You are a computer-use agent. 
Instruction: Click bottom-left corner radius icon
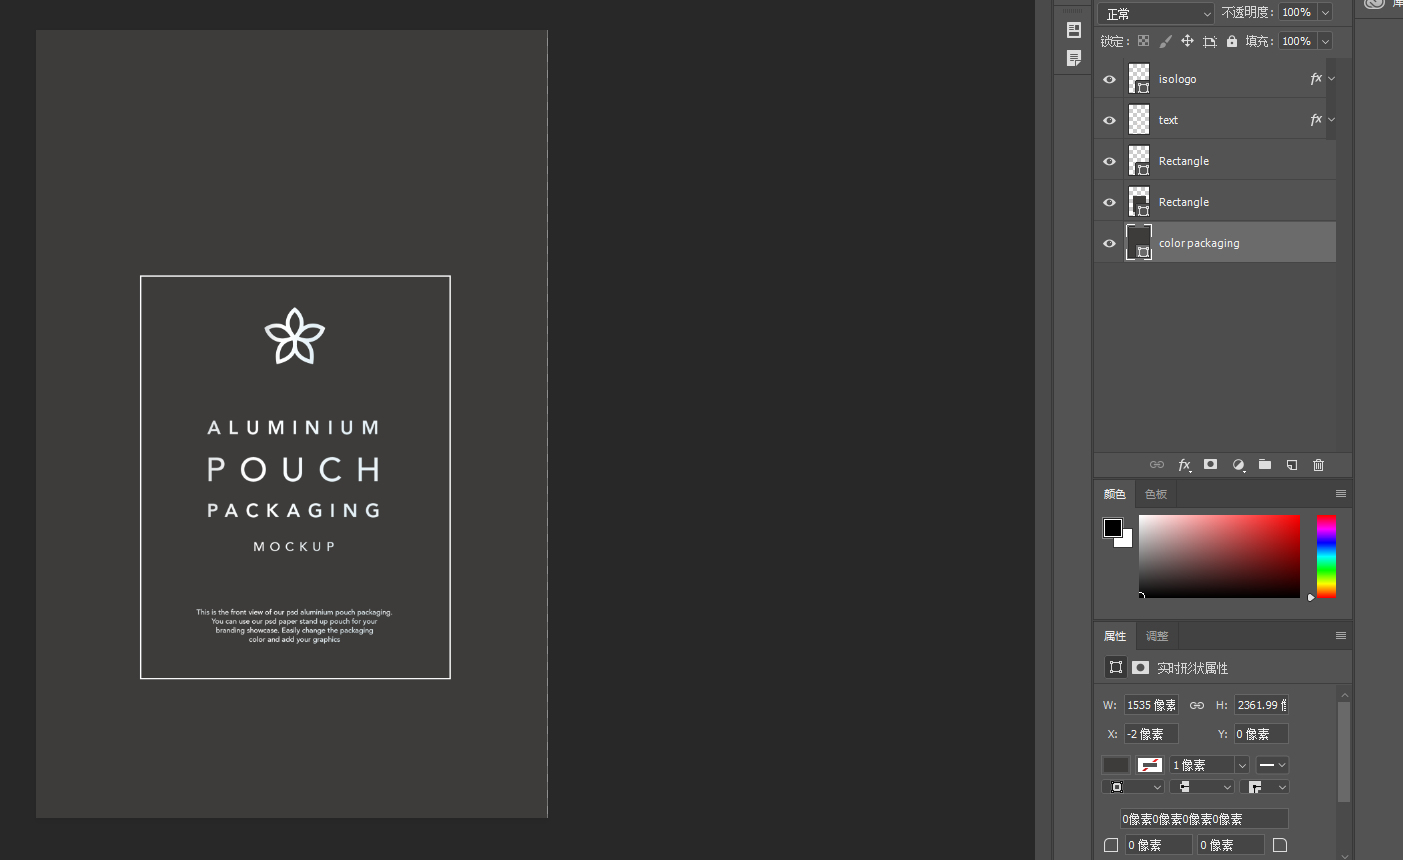(x=1111, y=845)
